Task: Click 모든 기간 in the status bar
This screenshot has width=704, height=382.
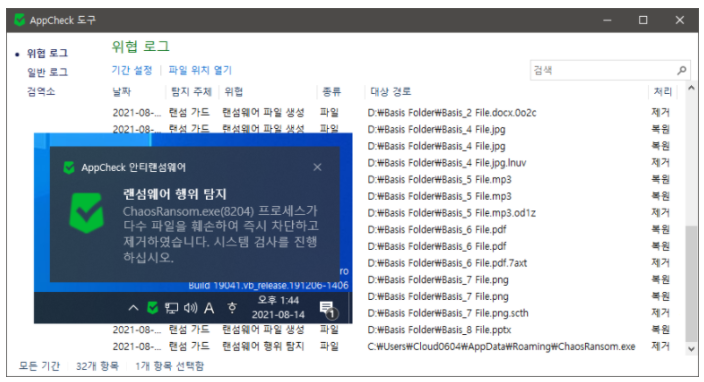Action: tap(39, 366)
